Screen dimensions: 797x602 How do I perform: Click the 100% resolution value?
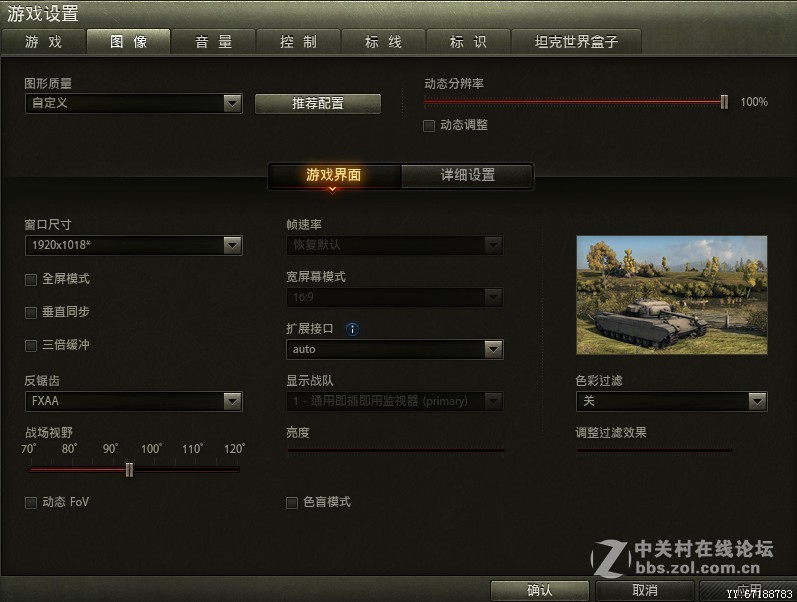(754, 102)
